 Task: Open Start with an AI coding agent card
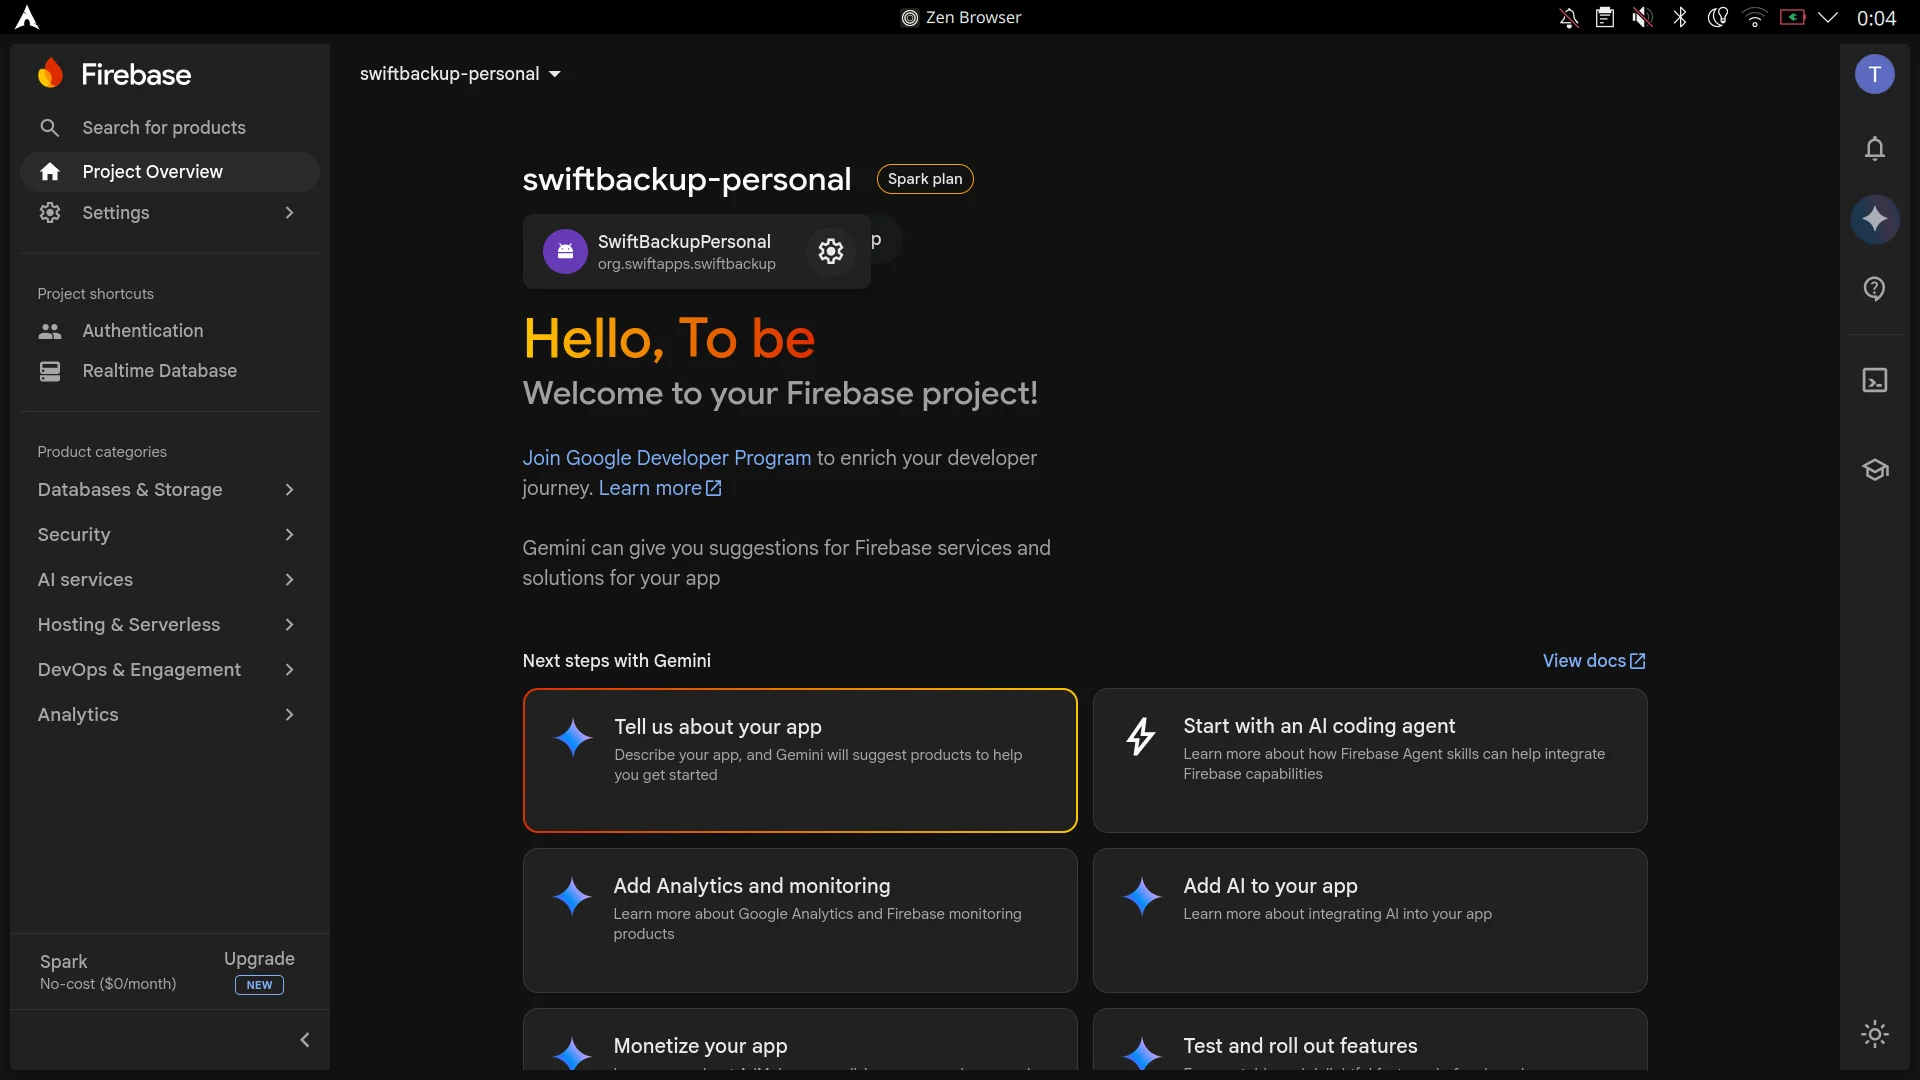click(1370, 760)
